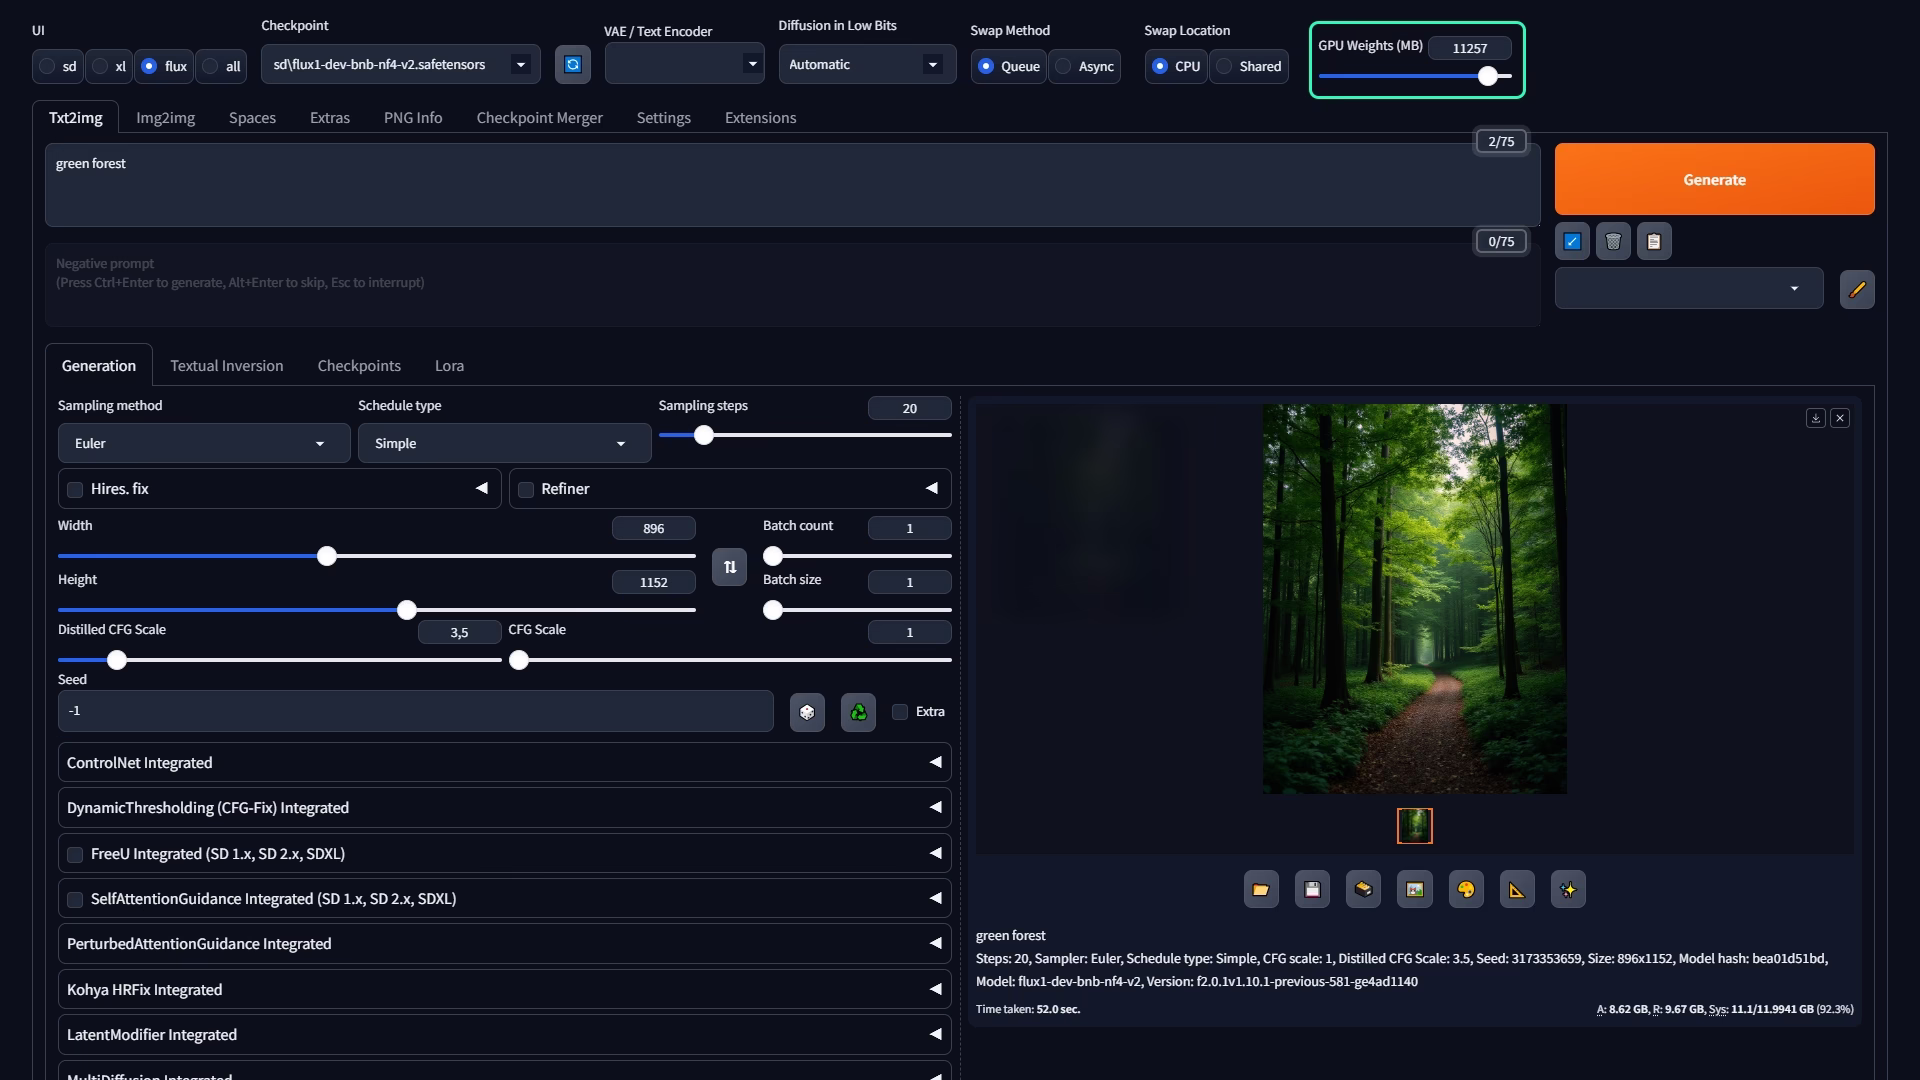
Task: Open the VAE / Text Encoder dropdown
Action: [x=685, y=64]
